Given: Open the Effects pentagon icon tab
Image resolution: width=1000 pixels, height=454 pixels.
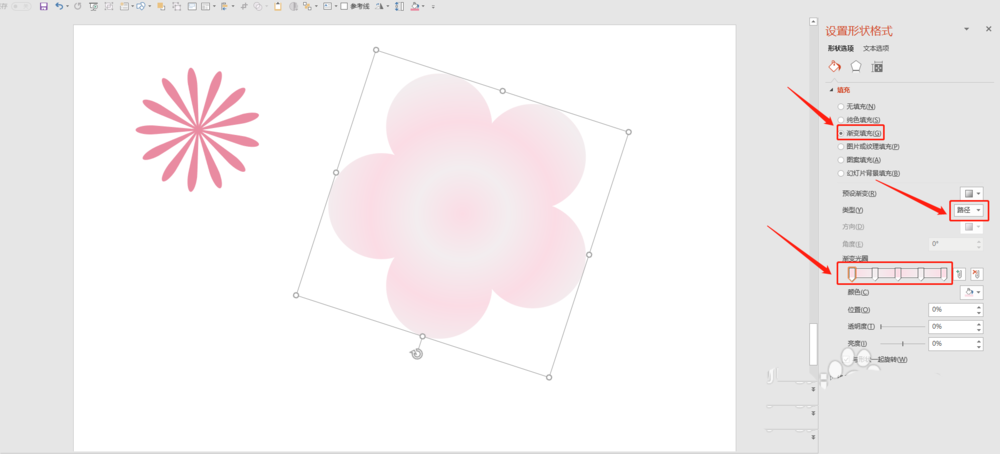Looking at the screenshot, I should tap(856, 66).
